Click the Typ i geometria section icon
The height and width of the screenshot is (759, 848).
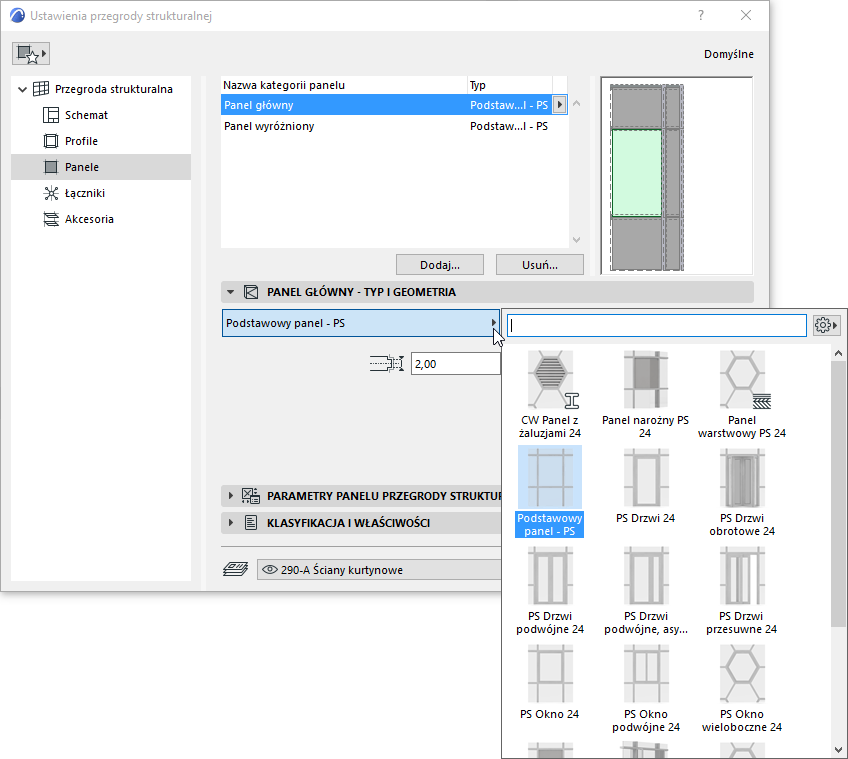(x=251, y=292)
